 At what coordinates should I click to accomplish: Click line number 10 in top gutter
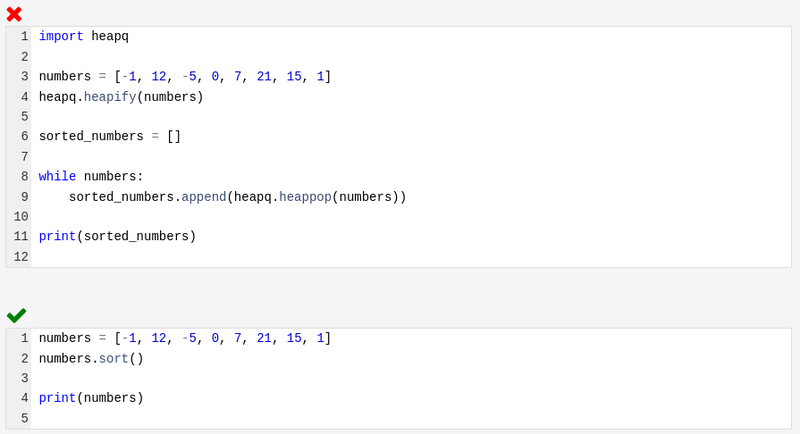pos(21,217)
